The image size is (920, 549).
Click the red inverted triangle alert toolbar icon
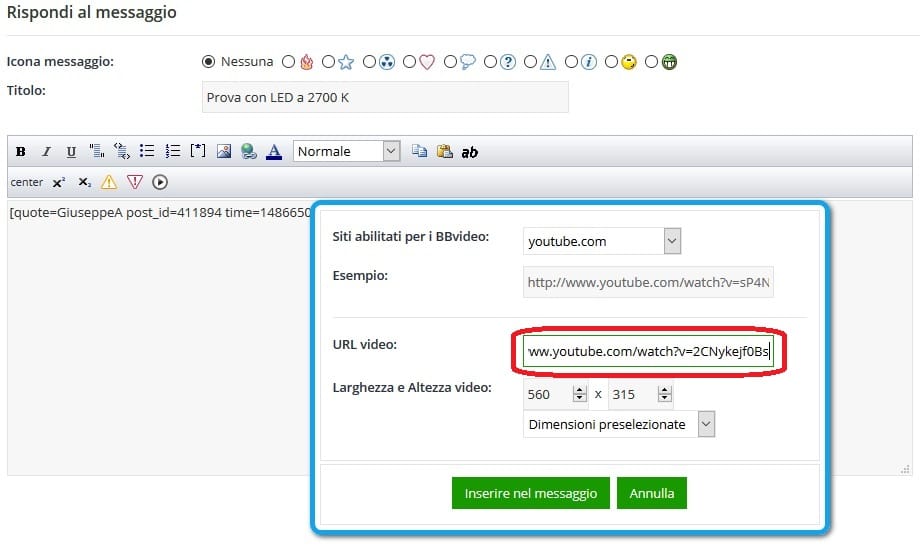(134, 182)
